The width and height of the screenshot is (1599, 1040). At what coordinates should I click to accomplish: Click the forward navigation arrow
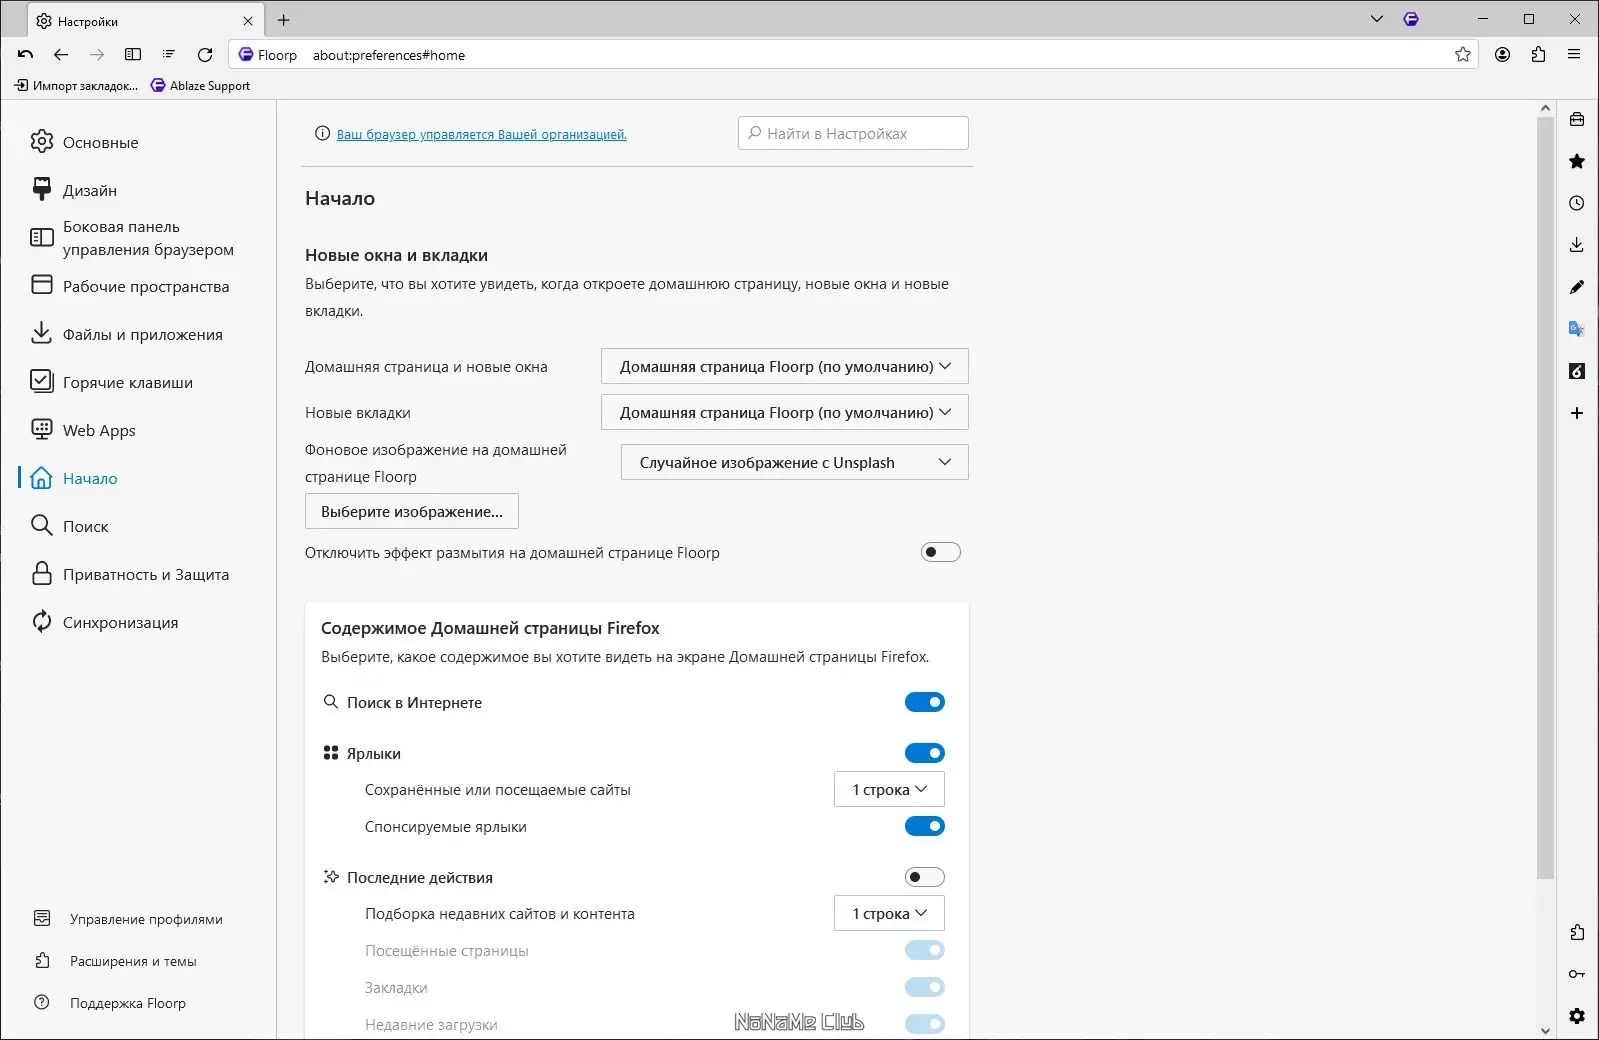97,55
